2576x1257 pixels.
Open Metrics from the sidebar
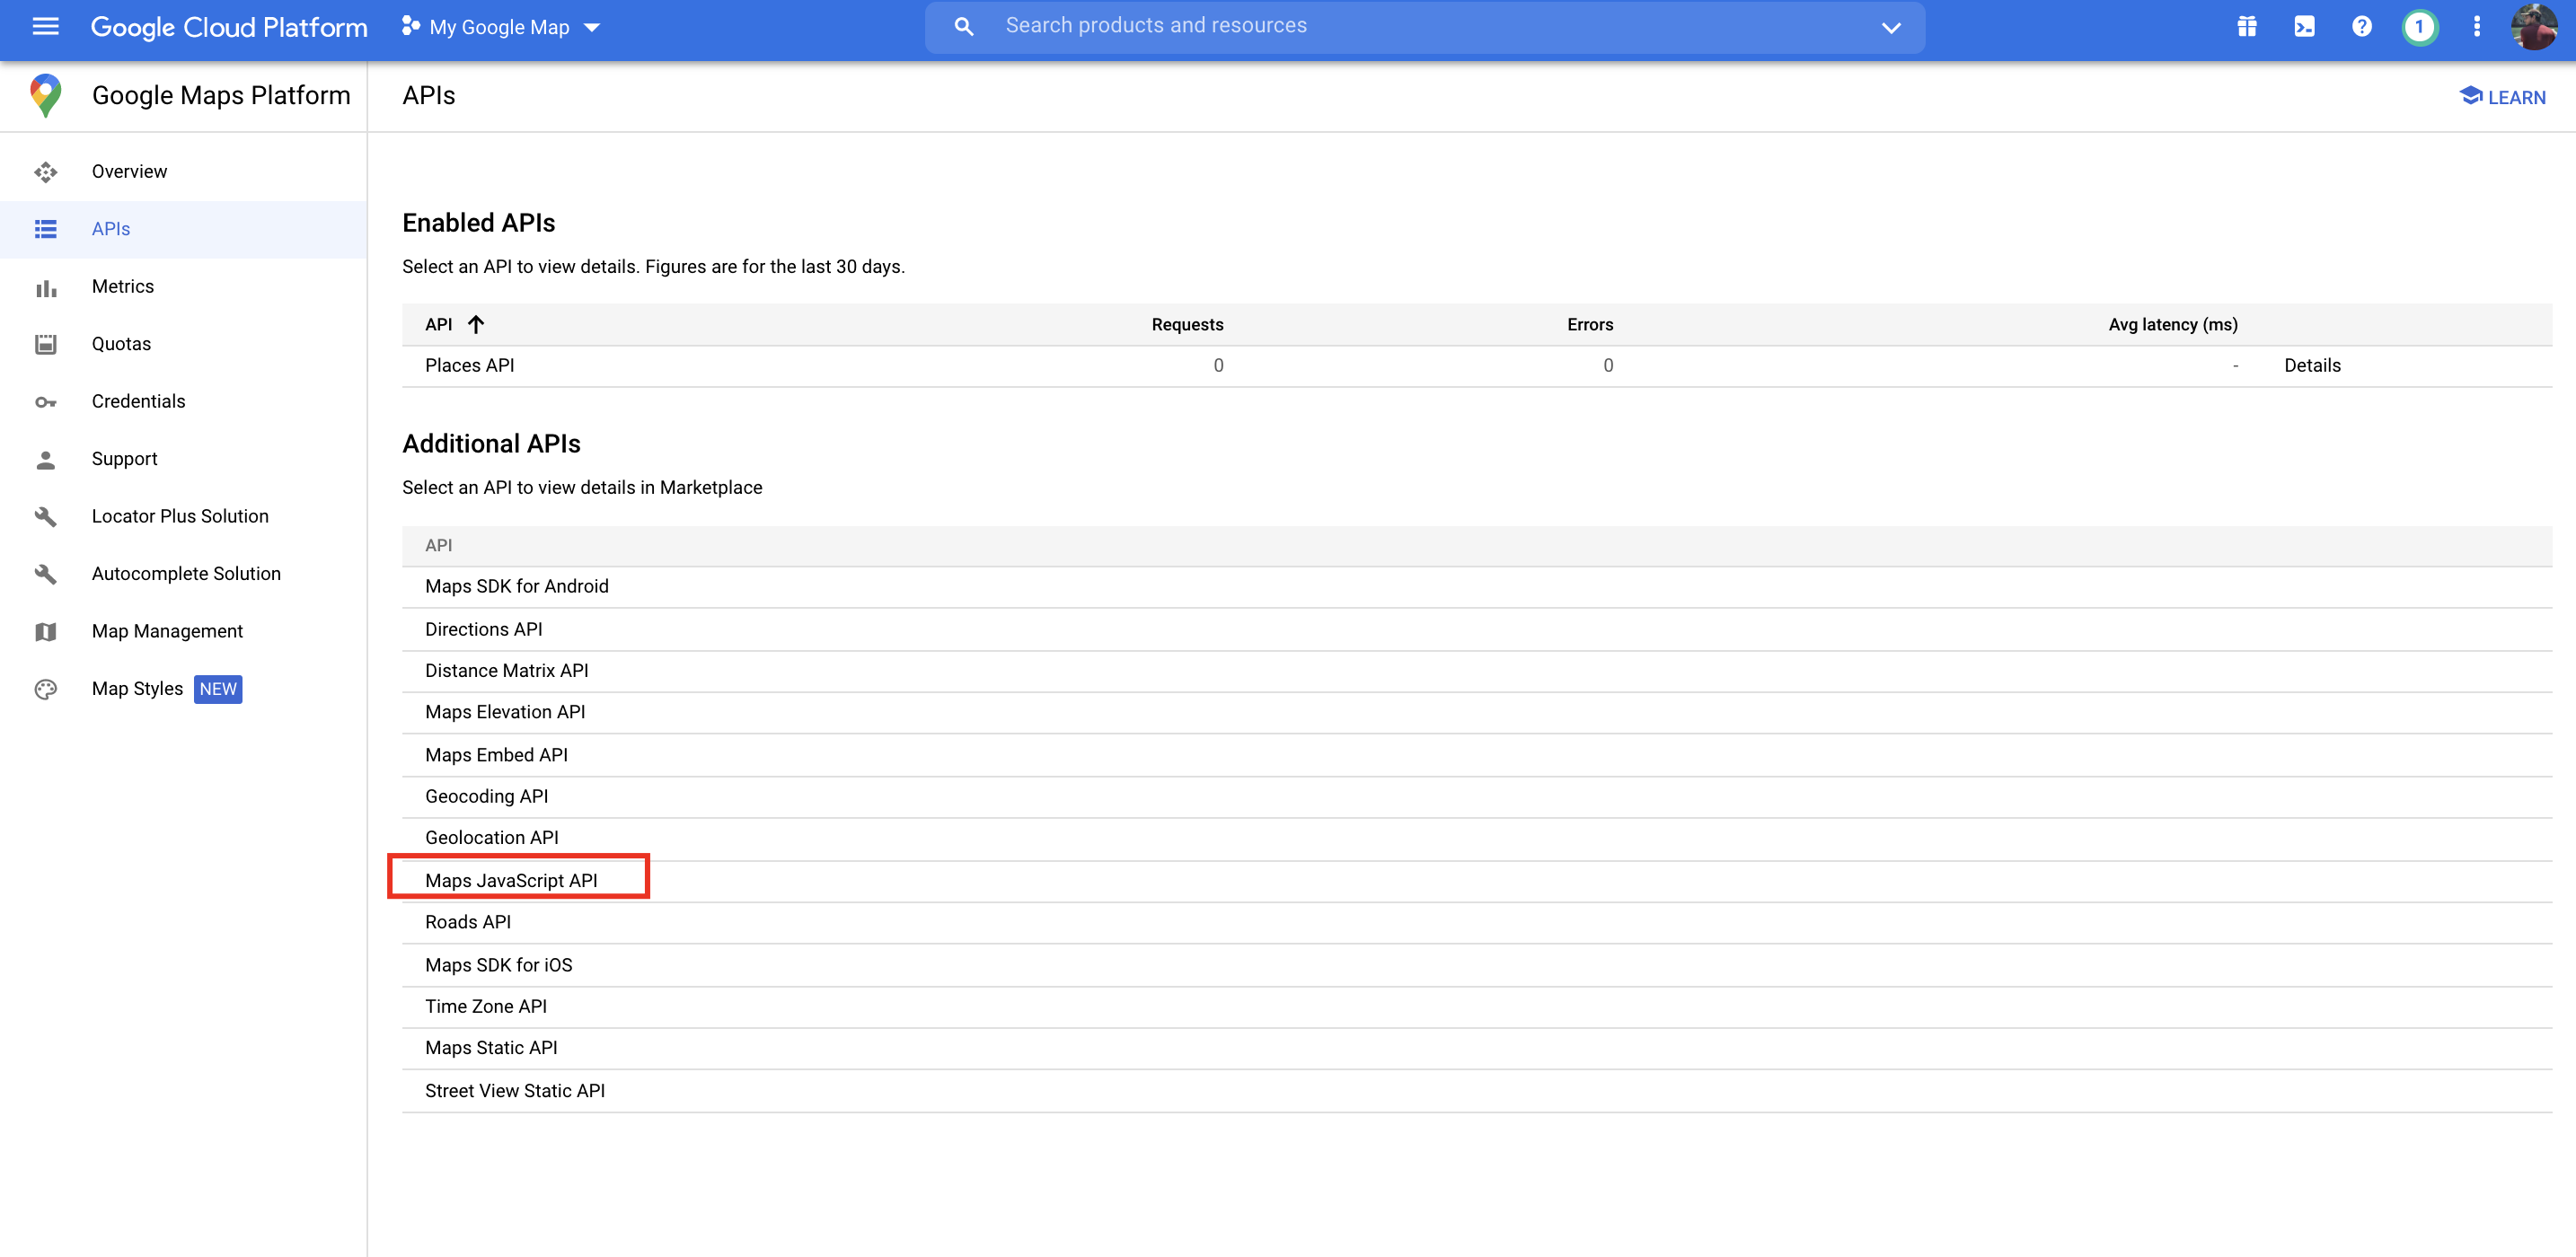point(122,286)
